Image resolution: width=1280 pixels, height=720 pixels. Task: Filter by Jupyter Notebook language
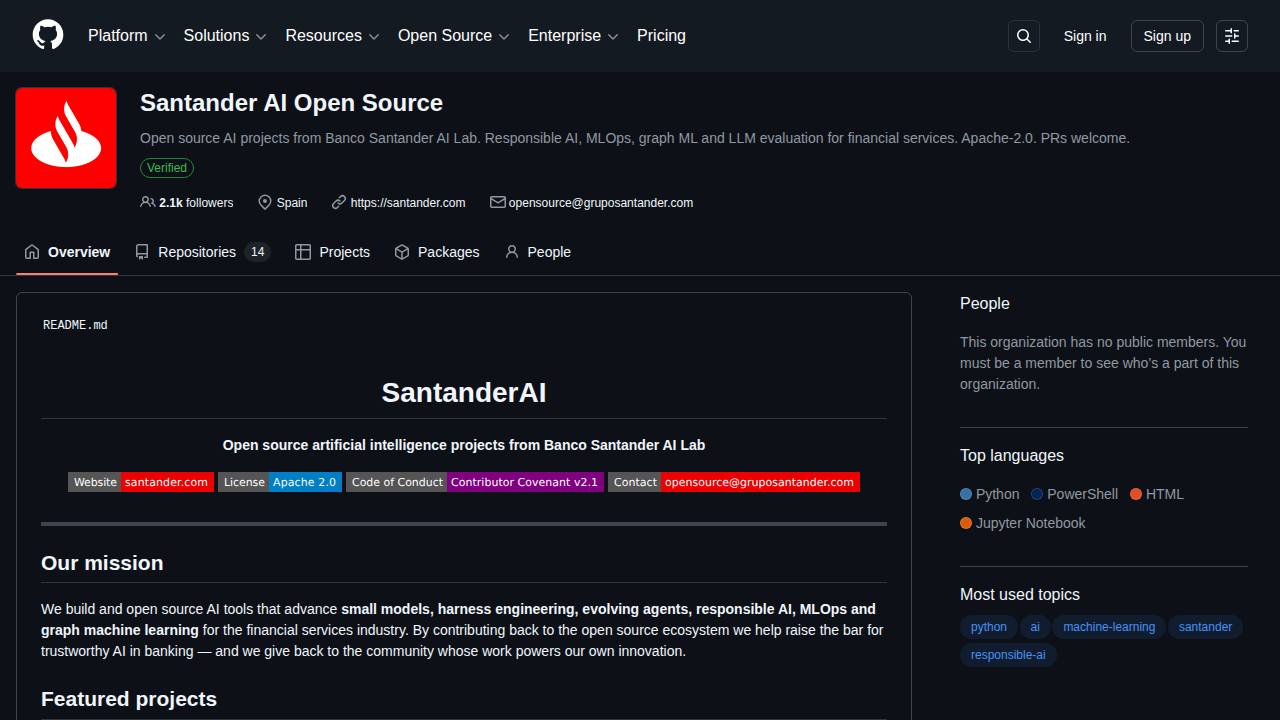click(x=1023, y=523)
